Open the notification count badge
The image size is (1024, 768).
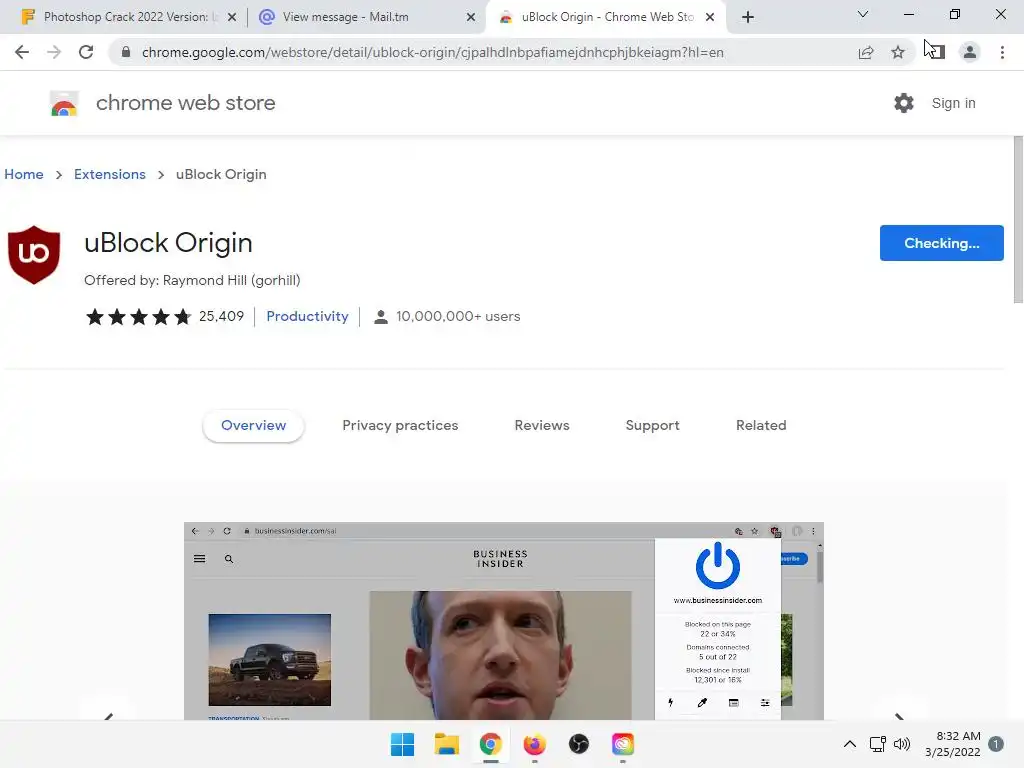point(996,744)
